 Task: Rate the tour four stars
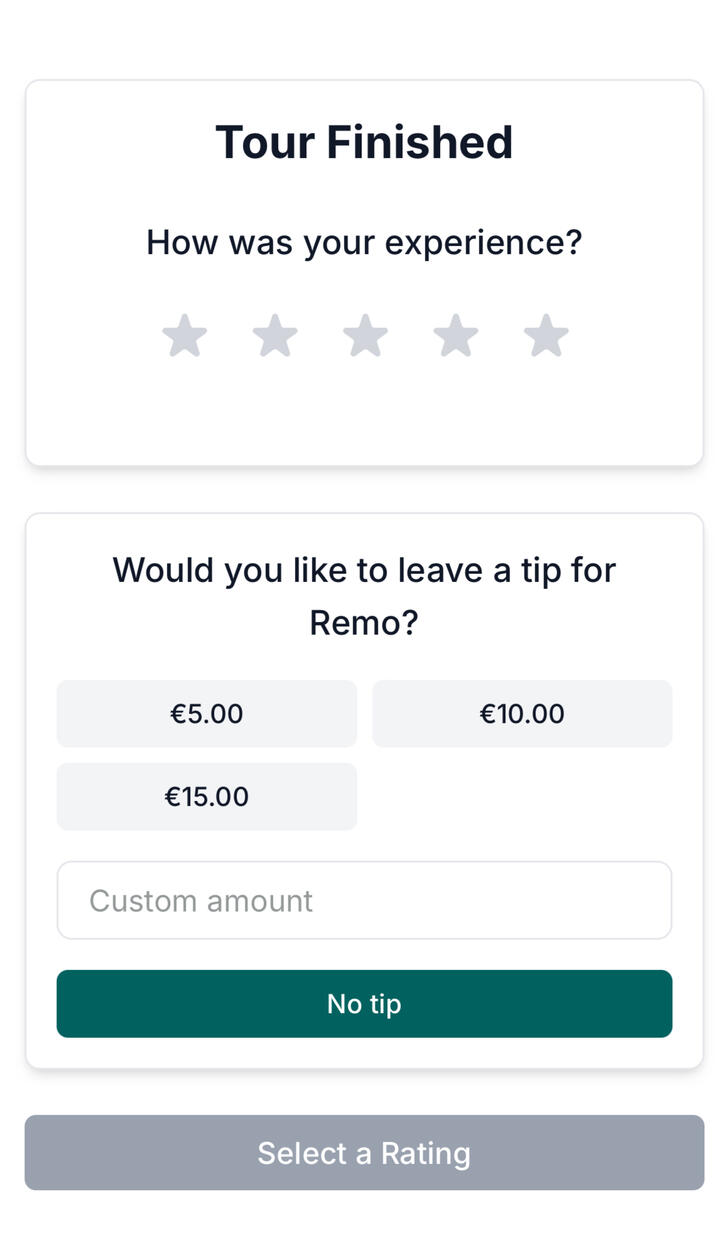click(x=455, y=336)
